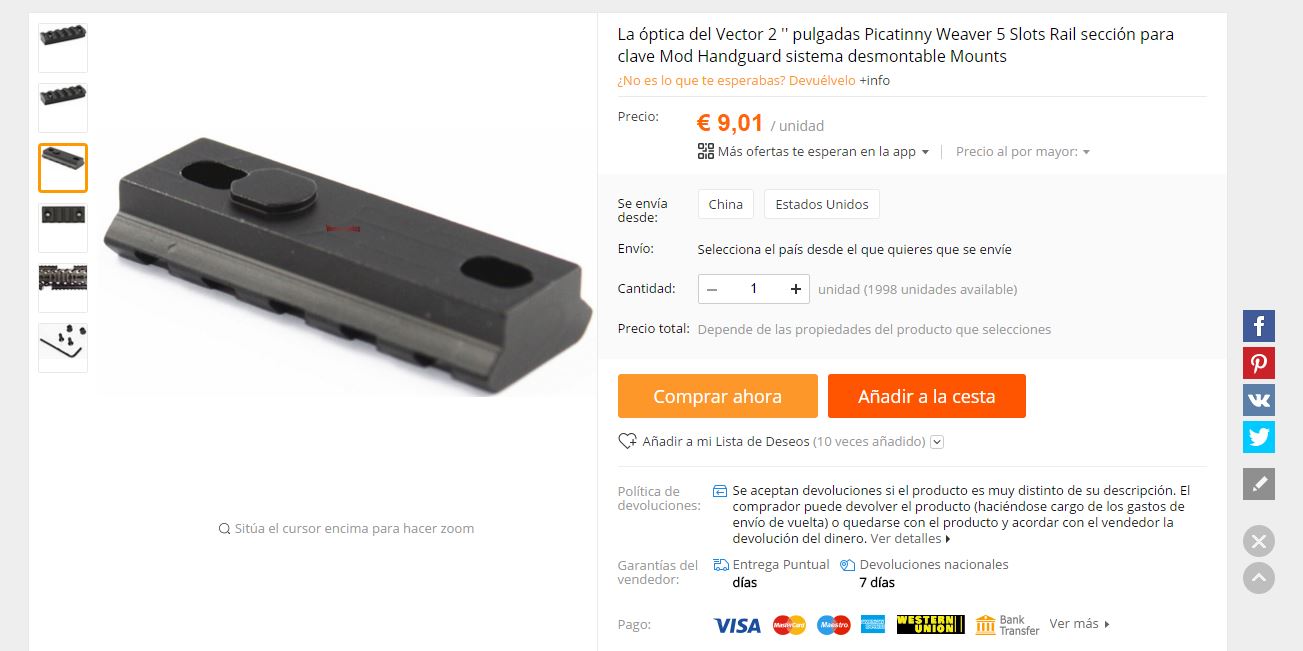The width and height of the screenshot is (1303, 651).
Task: Click the back-to-top arrow icon
Action: click(x=1259, y=578)
